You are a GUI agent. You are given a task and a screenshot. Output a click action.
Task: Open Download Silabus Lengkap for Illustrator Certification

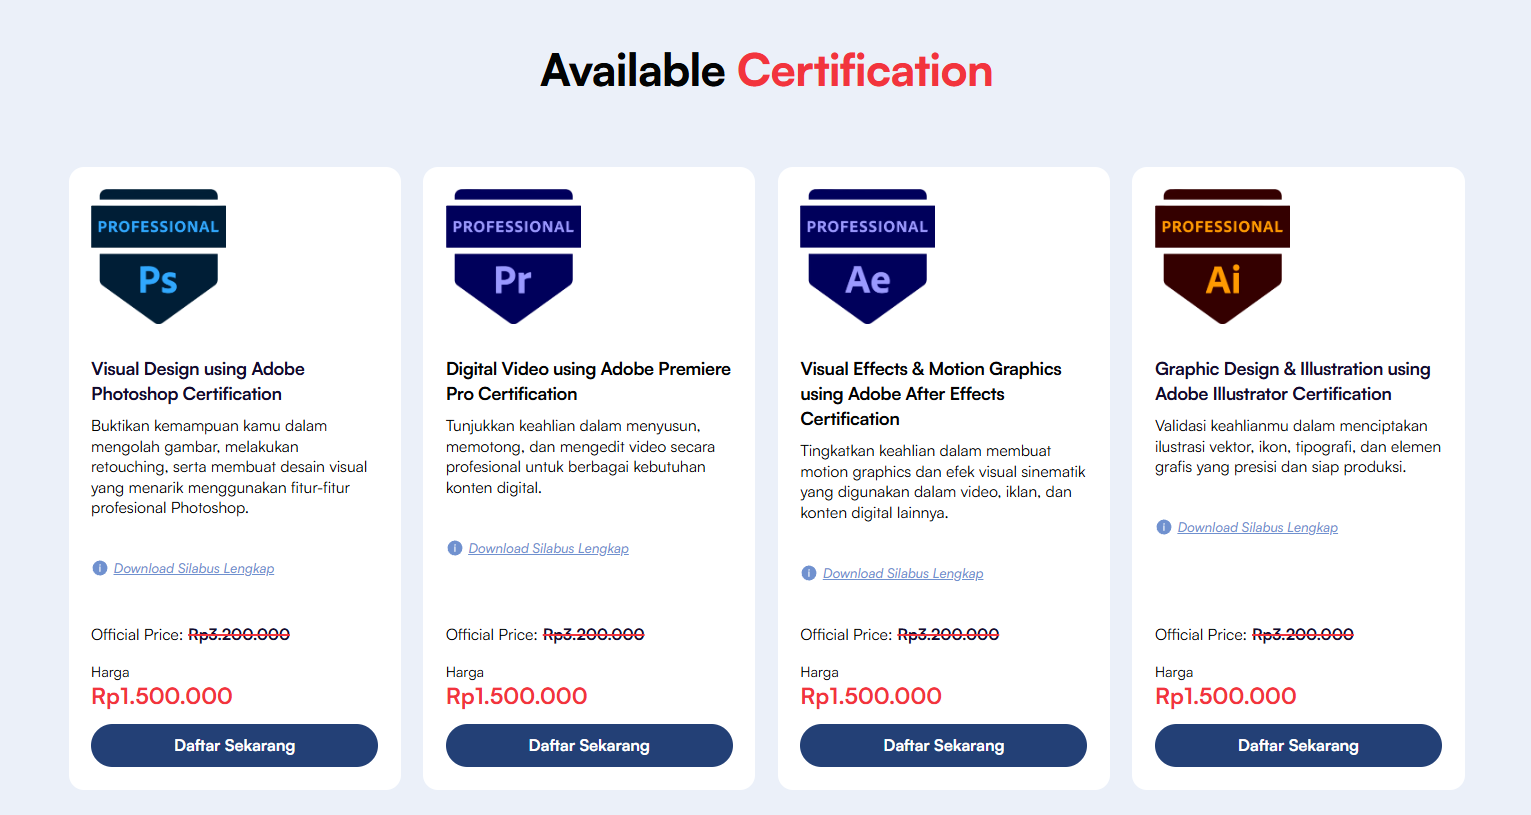pos(1257,527)
